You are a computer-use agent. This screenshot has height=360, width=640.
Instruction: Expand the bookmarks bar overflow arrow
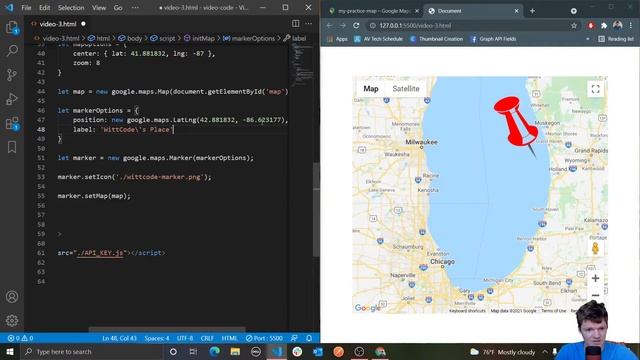click(x=588, y=39)
